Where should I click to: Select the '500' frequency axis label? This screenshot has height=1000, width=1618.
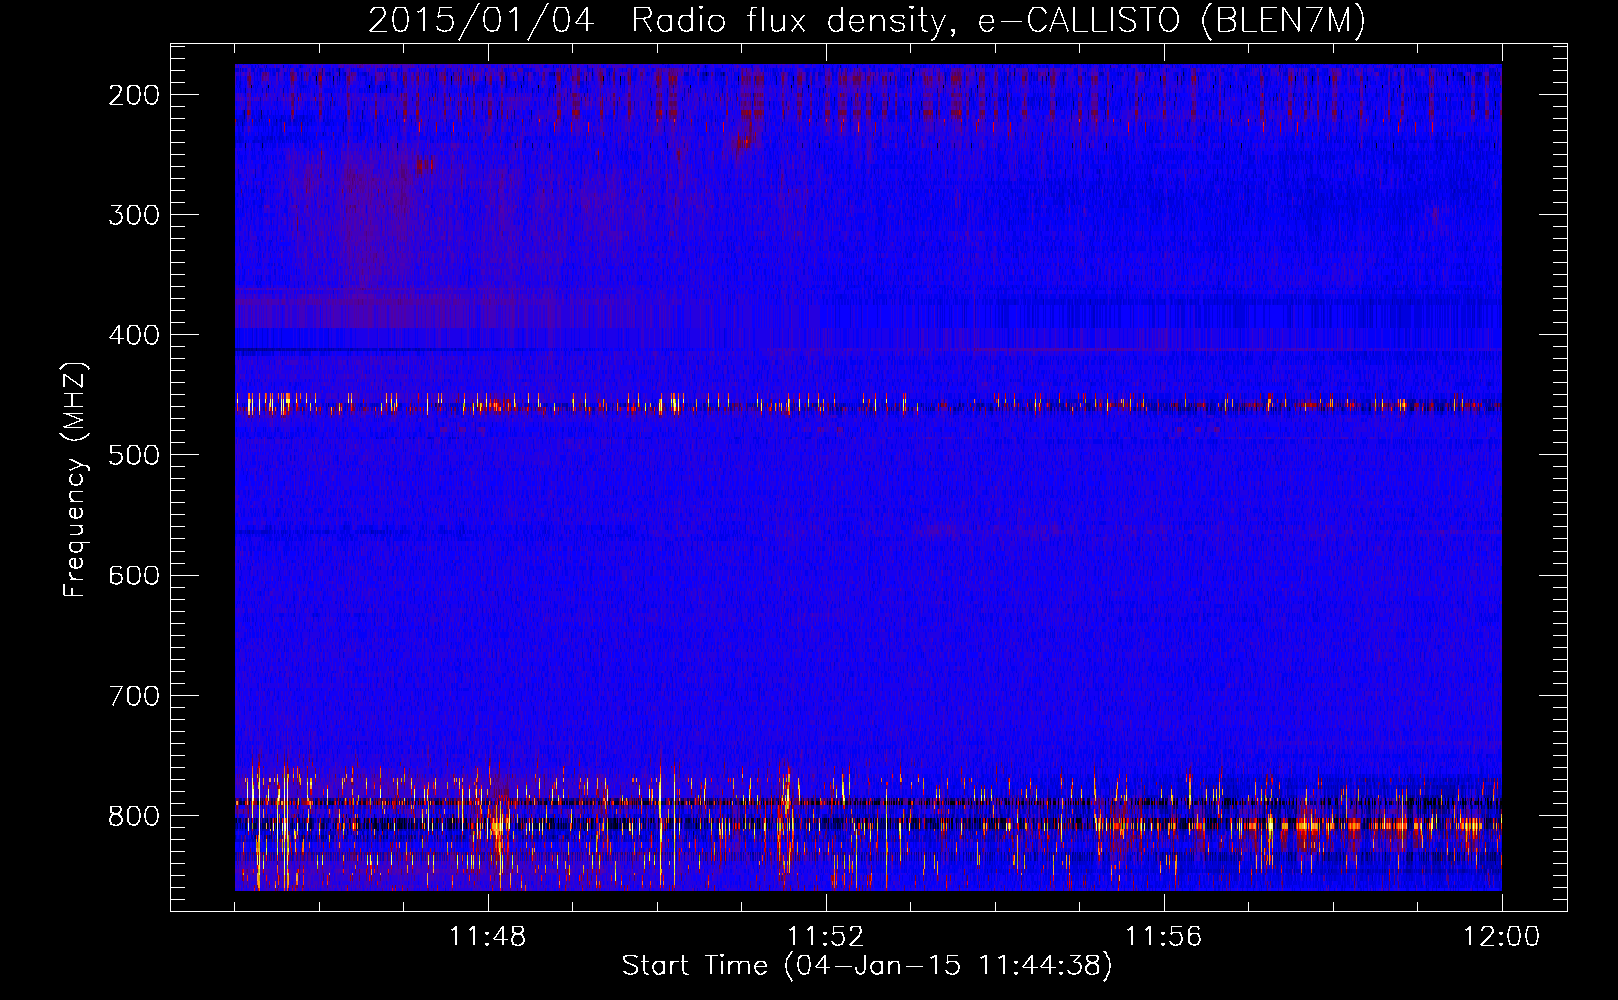tap(133, 455)
